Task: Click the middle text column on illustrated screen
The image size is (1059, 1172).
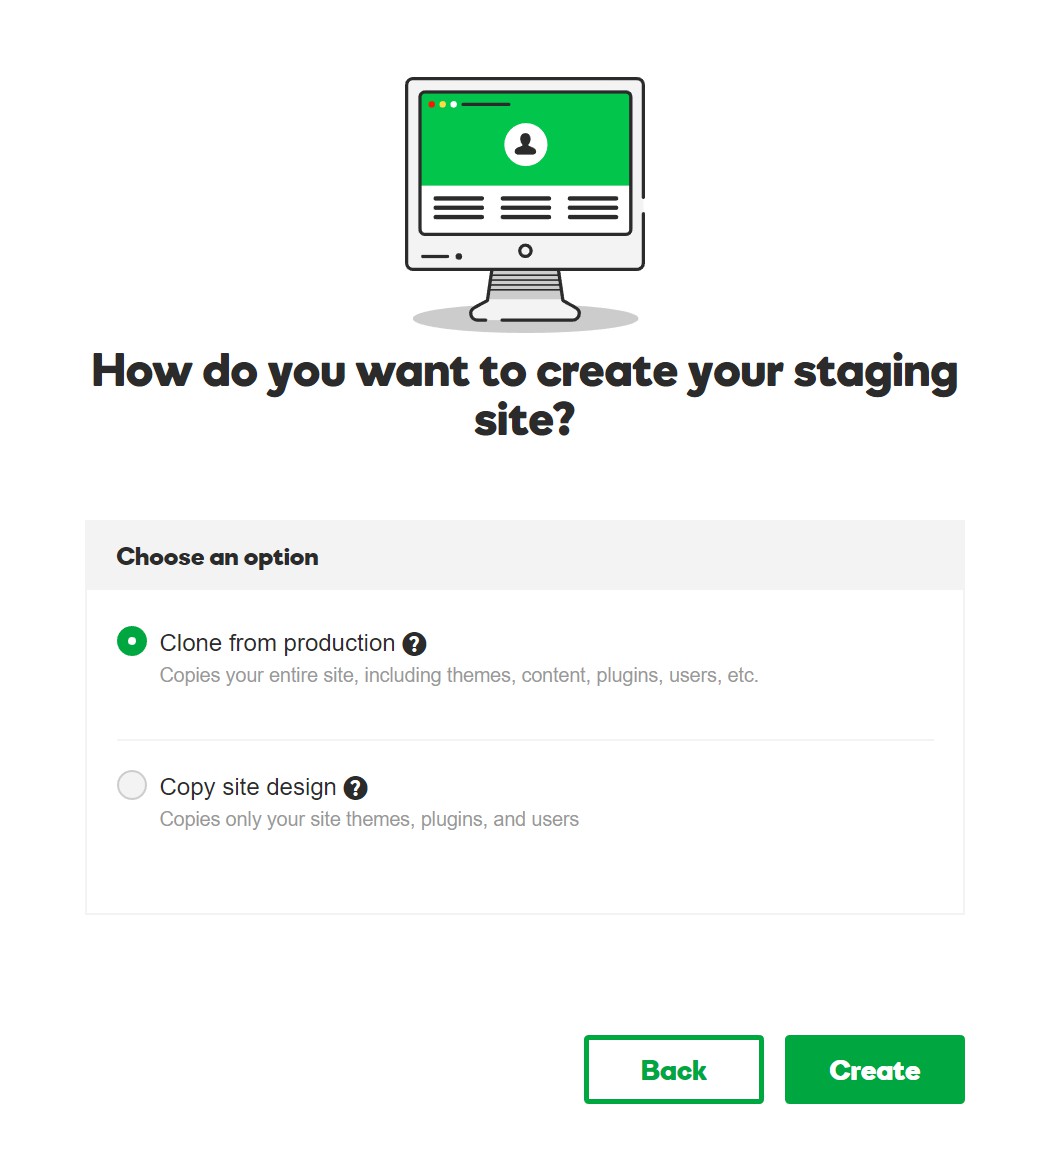Action: (x=525, y=208)
